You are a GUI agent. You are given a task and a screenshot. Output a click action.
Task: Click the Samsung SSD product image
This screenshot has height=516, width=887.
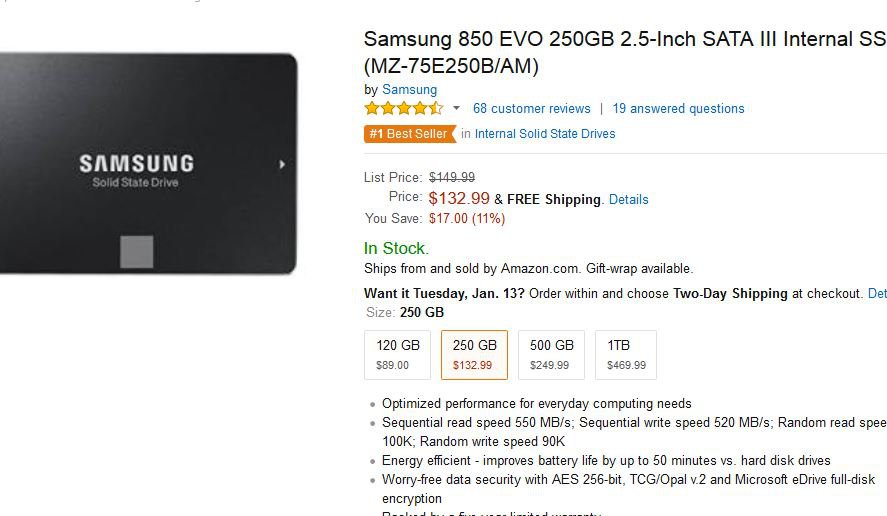tap(148, 164)
